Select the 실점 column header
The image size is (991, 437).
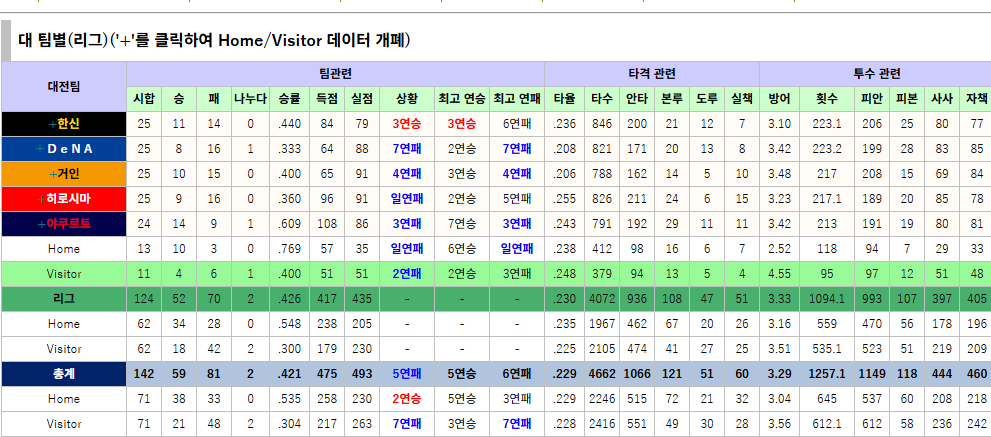coord(362,99)
